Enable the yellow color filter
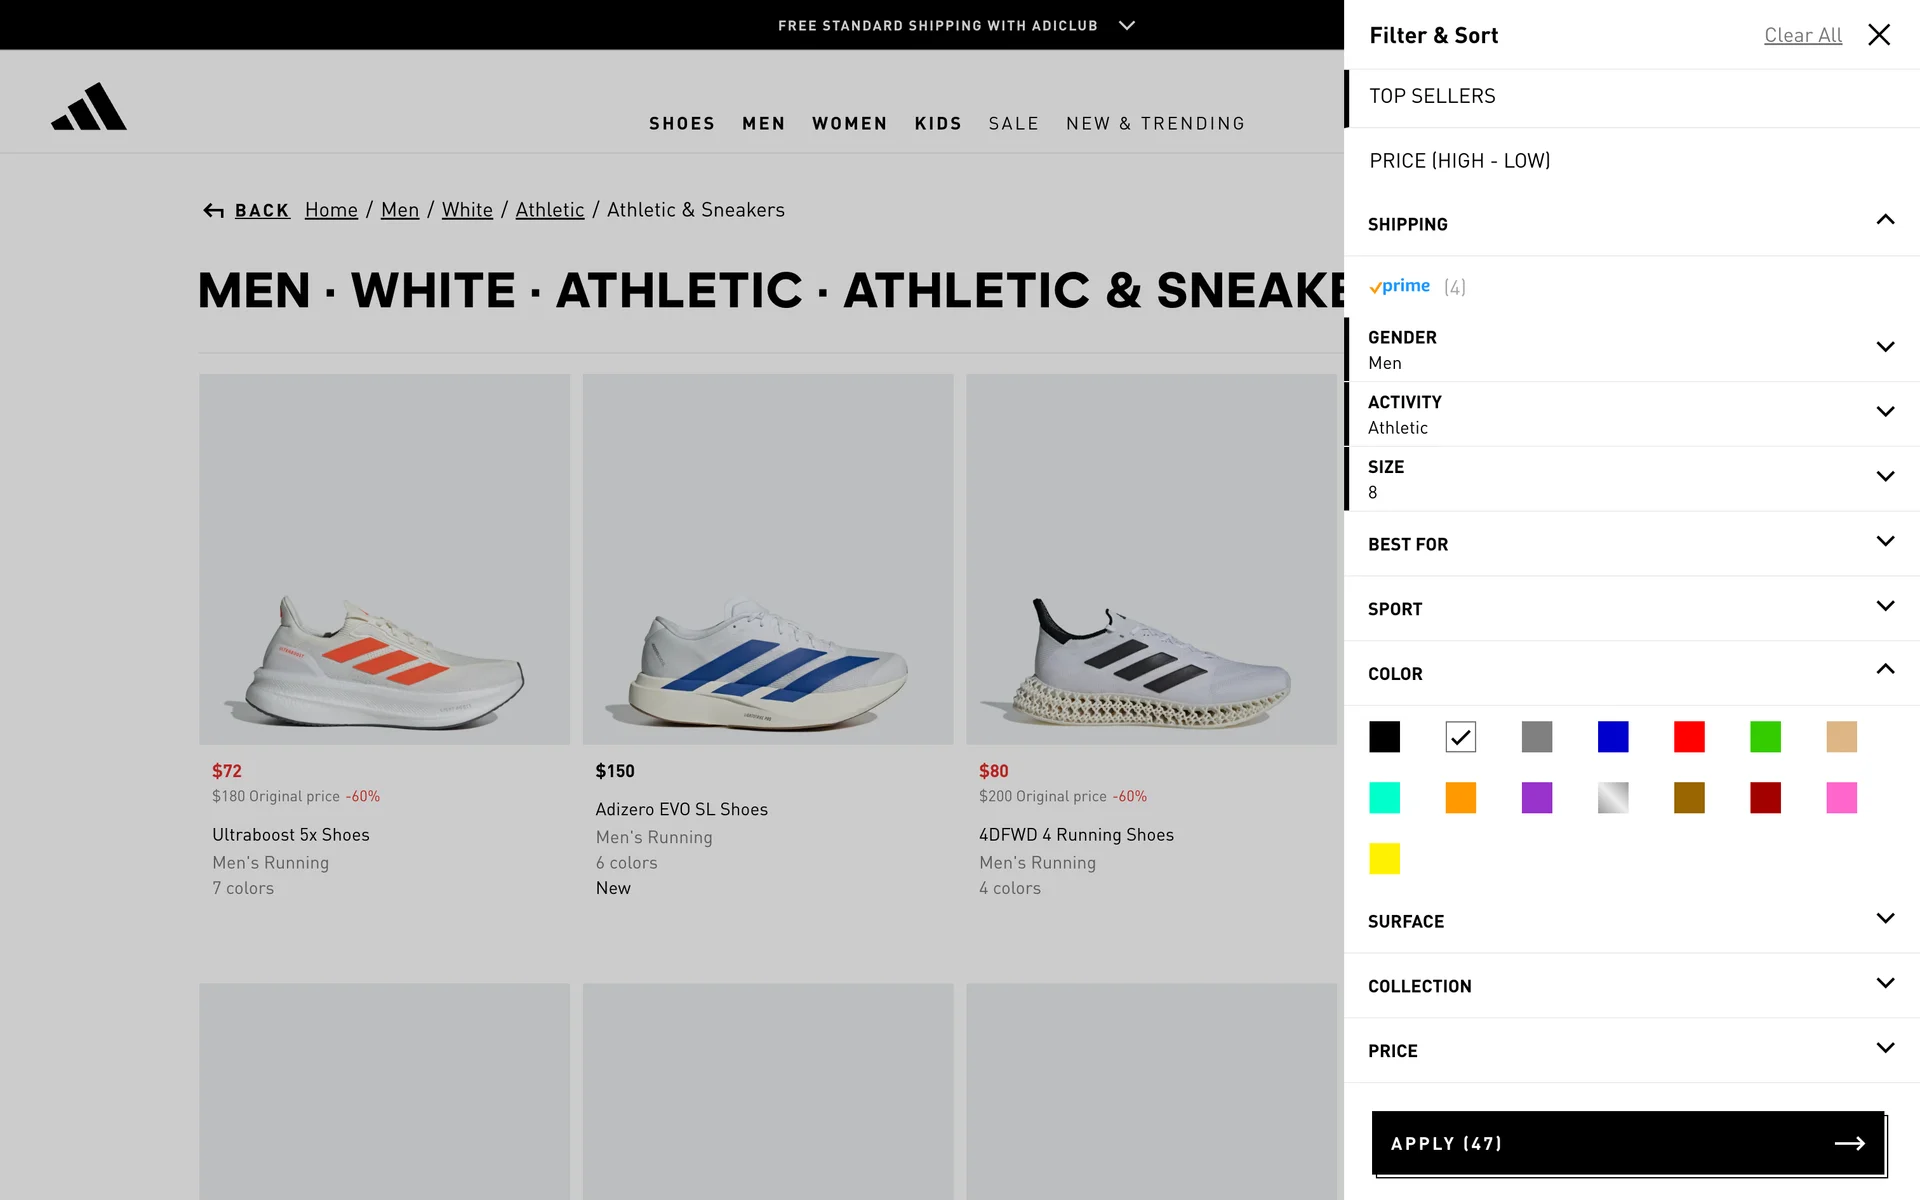The width and height of the screenshot is (1920, 1200). [1384, 859]
